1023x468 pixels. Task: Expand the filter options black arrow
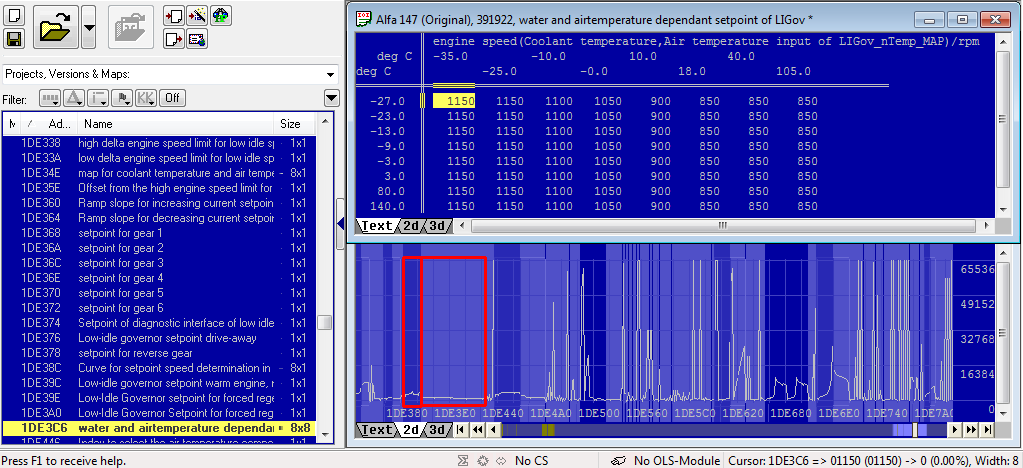pos(331,99)
